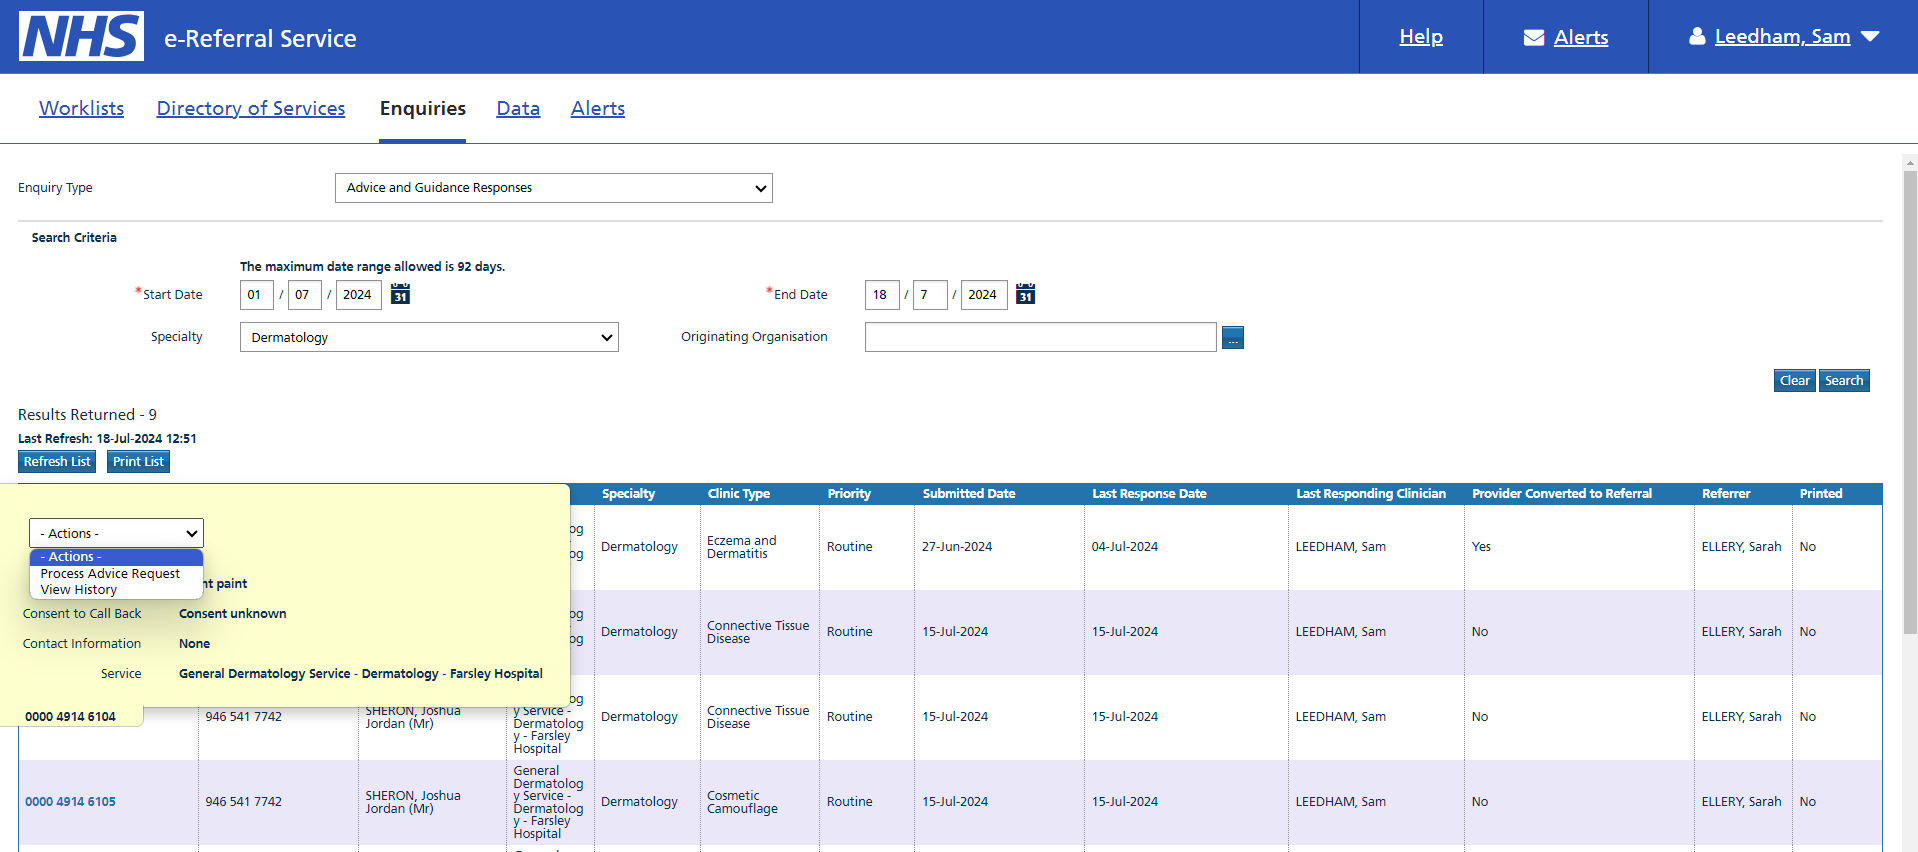Open the End Date calendar picker
1918x852 pixels.
(1025, 294)
